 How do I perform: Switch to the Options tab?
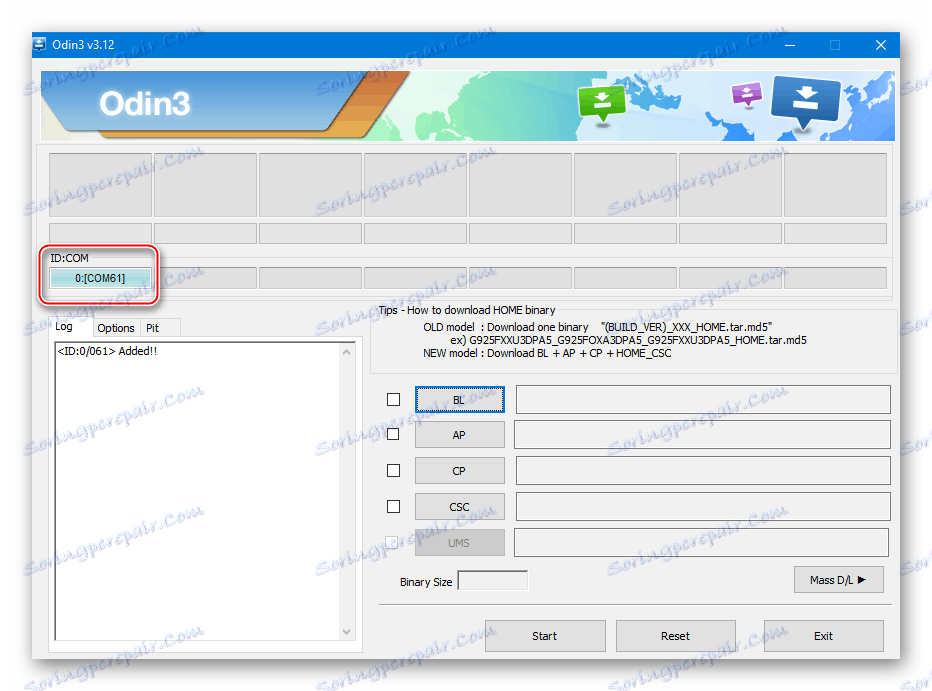pyautogui.click(x=116, y=328)
